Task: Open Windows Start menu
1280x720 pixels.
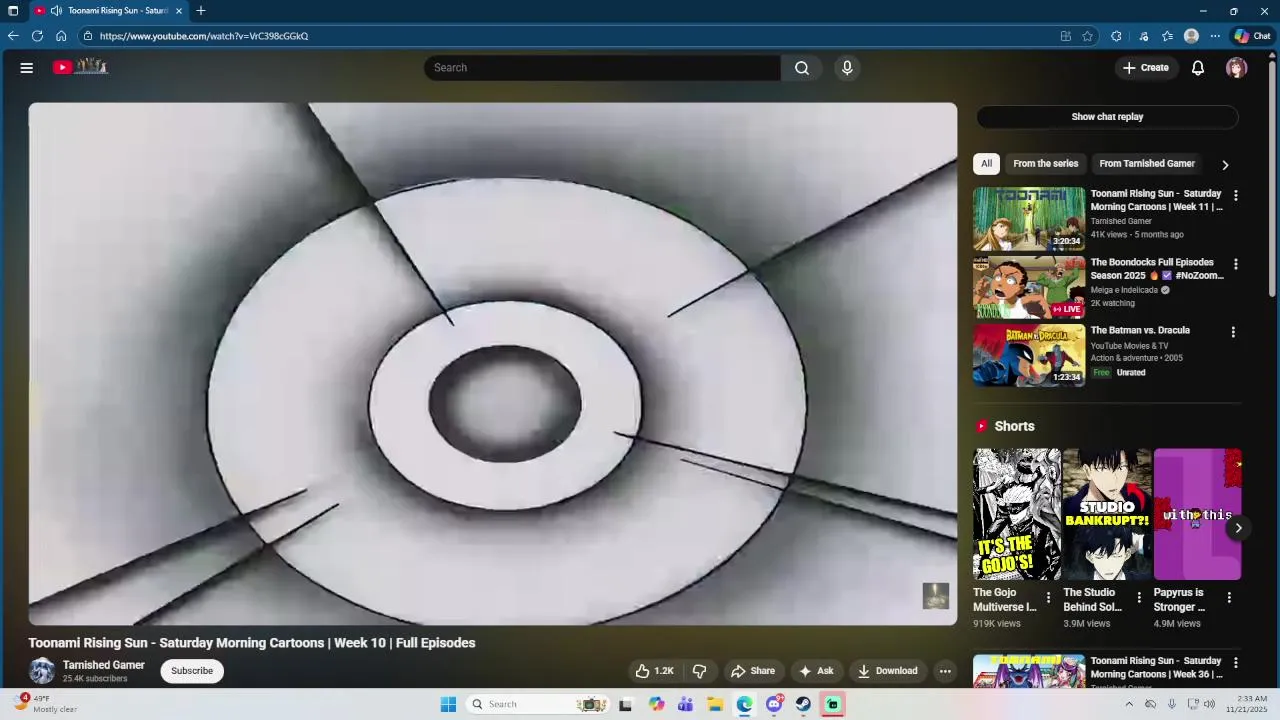Action: 448,704
